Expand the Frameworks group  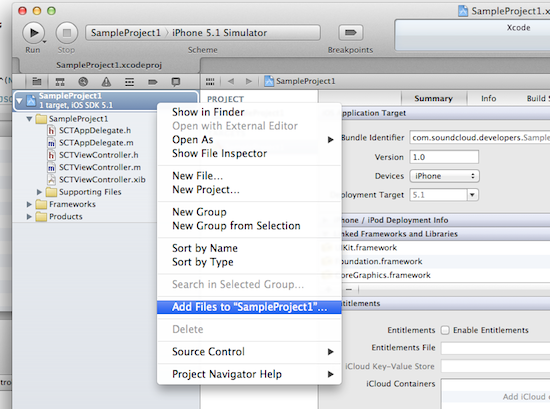29,204
